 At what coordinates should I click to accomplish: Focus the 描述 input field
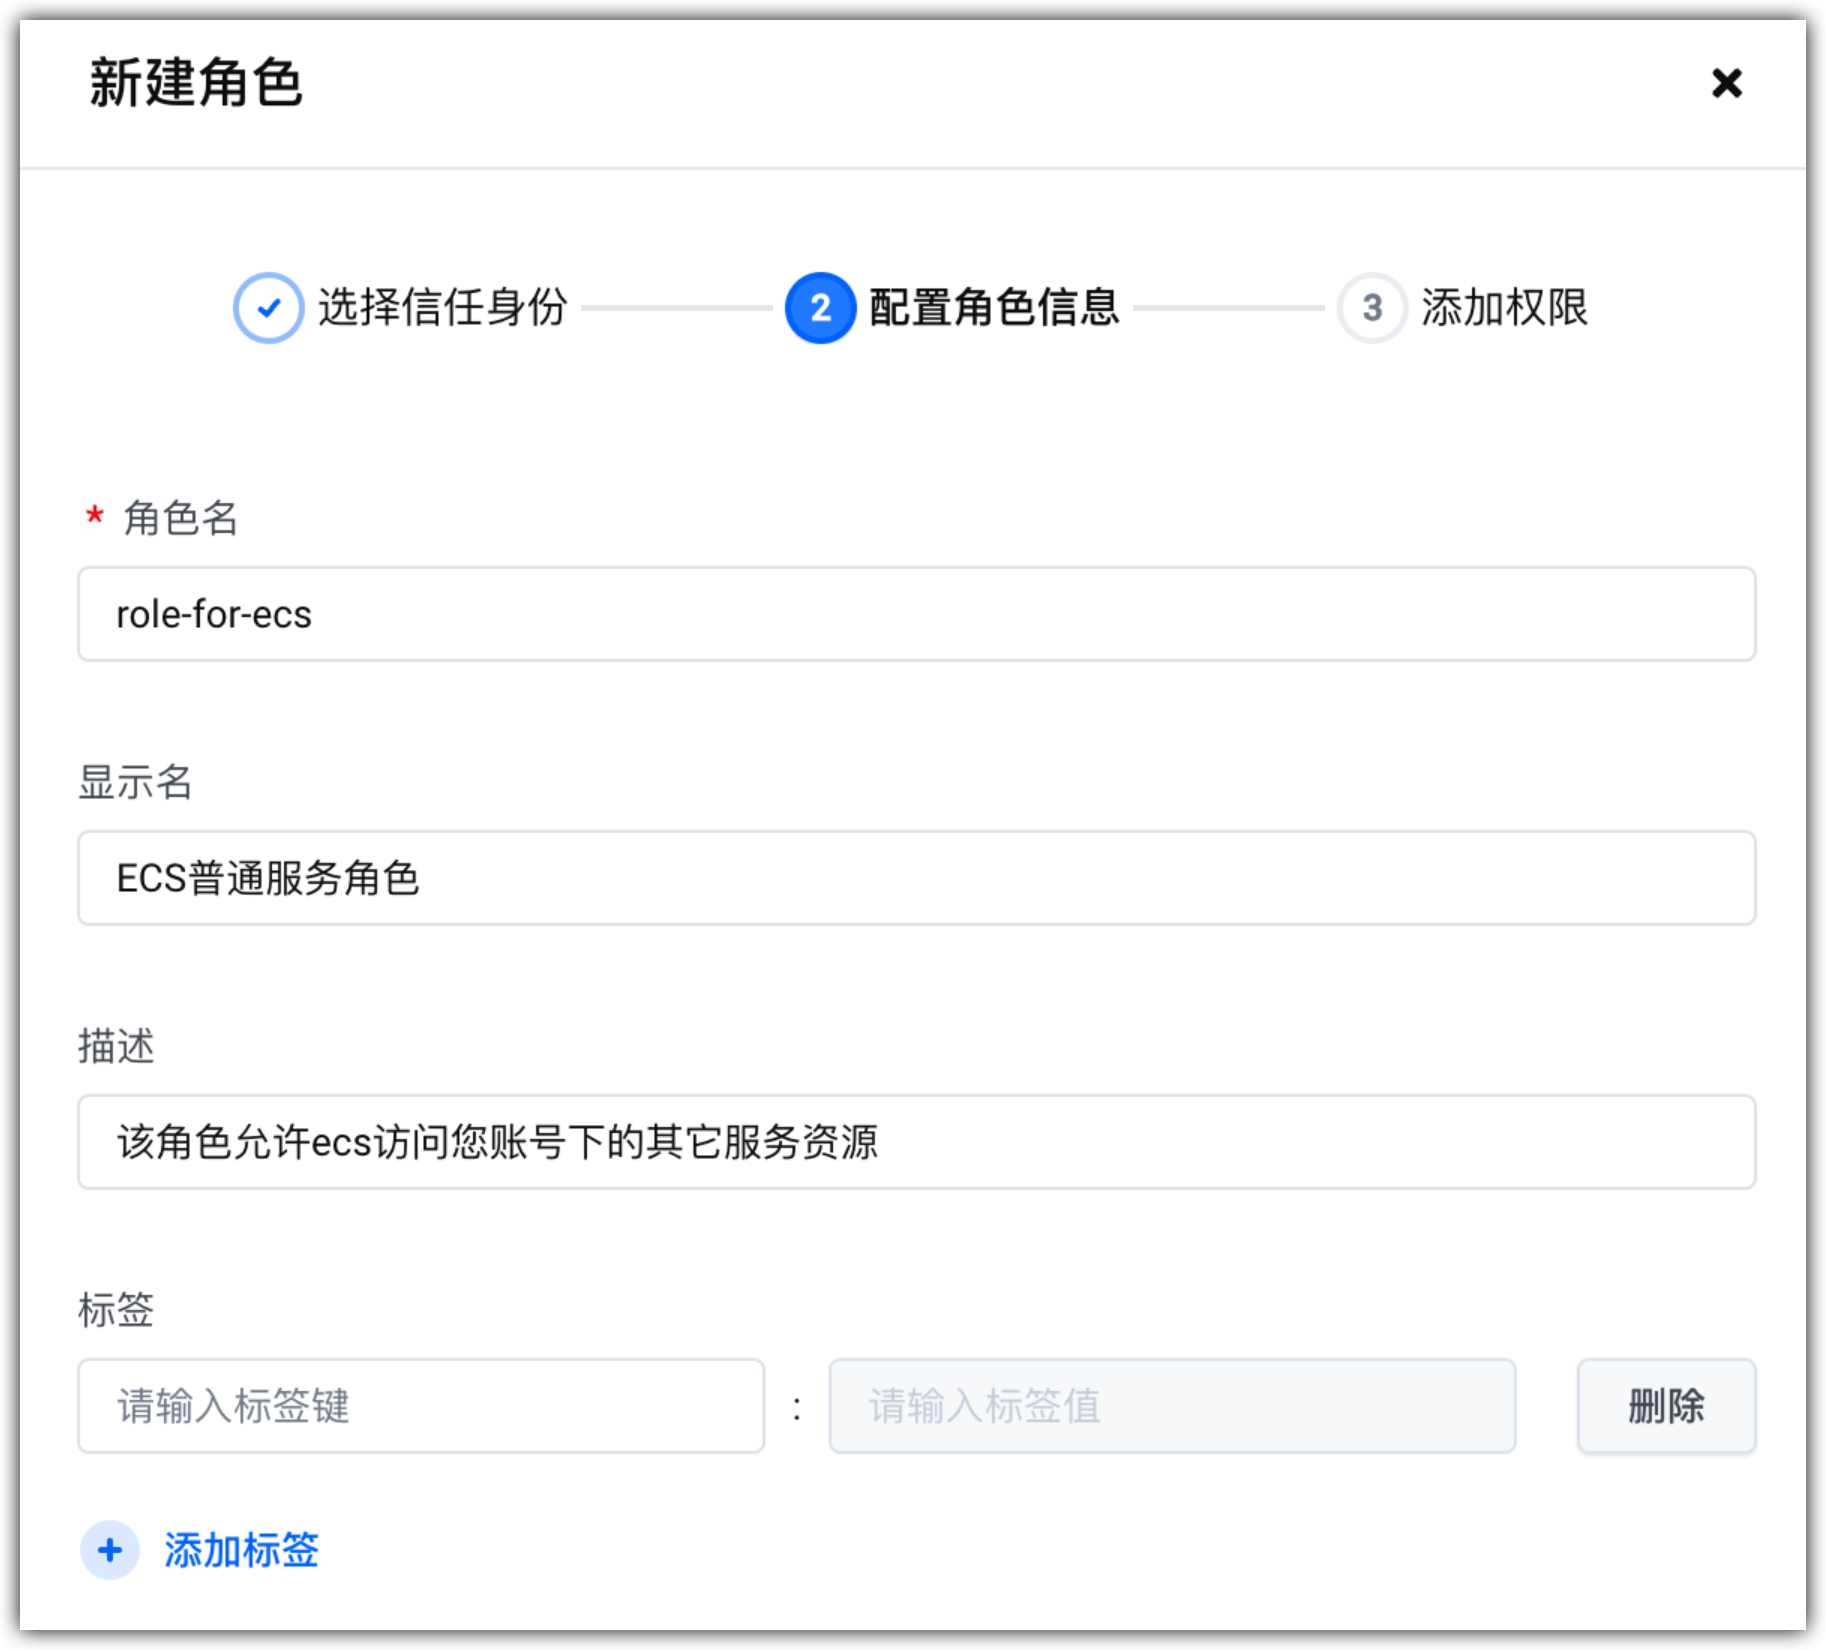point(916,1142)
